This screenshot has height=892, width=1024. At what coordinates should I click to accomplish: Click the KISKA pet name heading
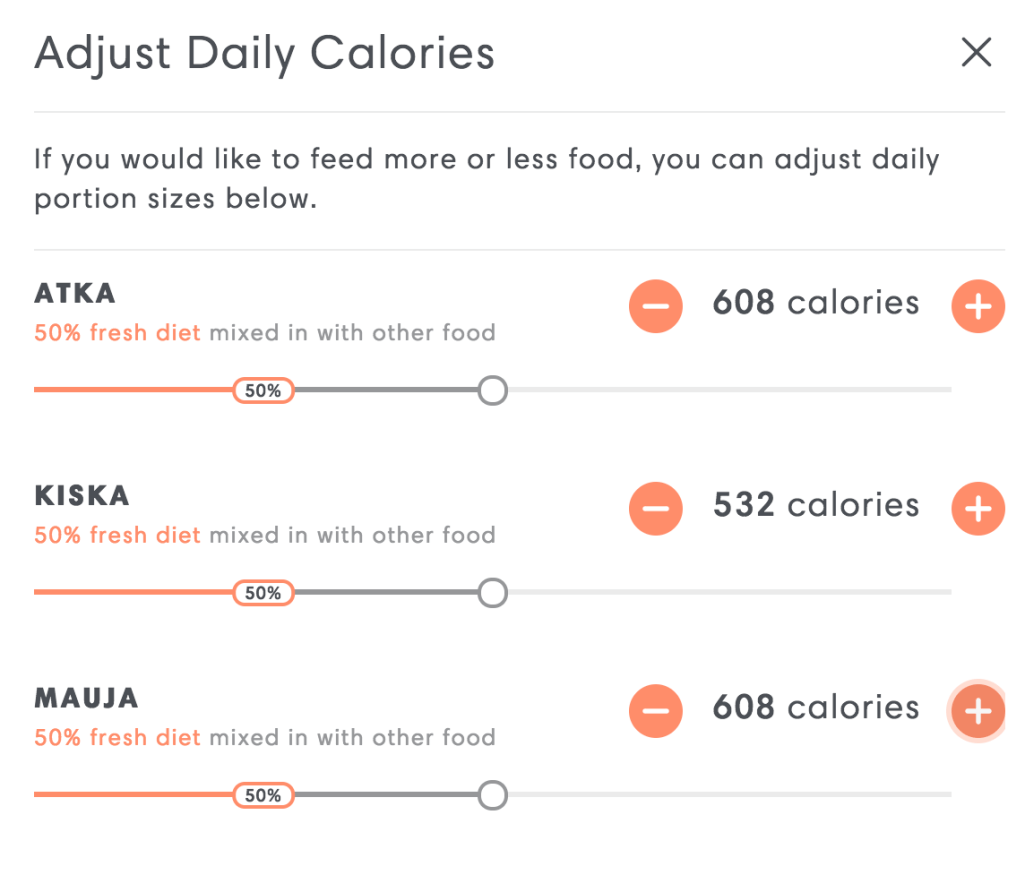click(x=82, y=496)
